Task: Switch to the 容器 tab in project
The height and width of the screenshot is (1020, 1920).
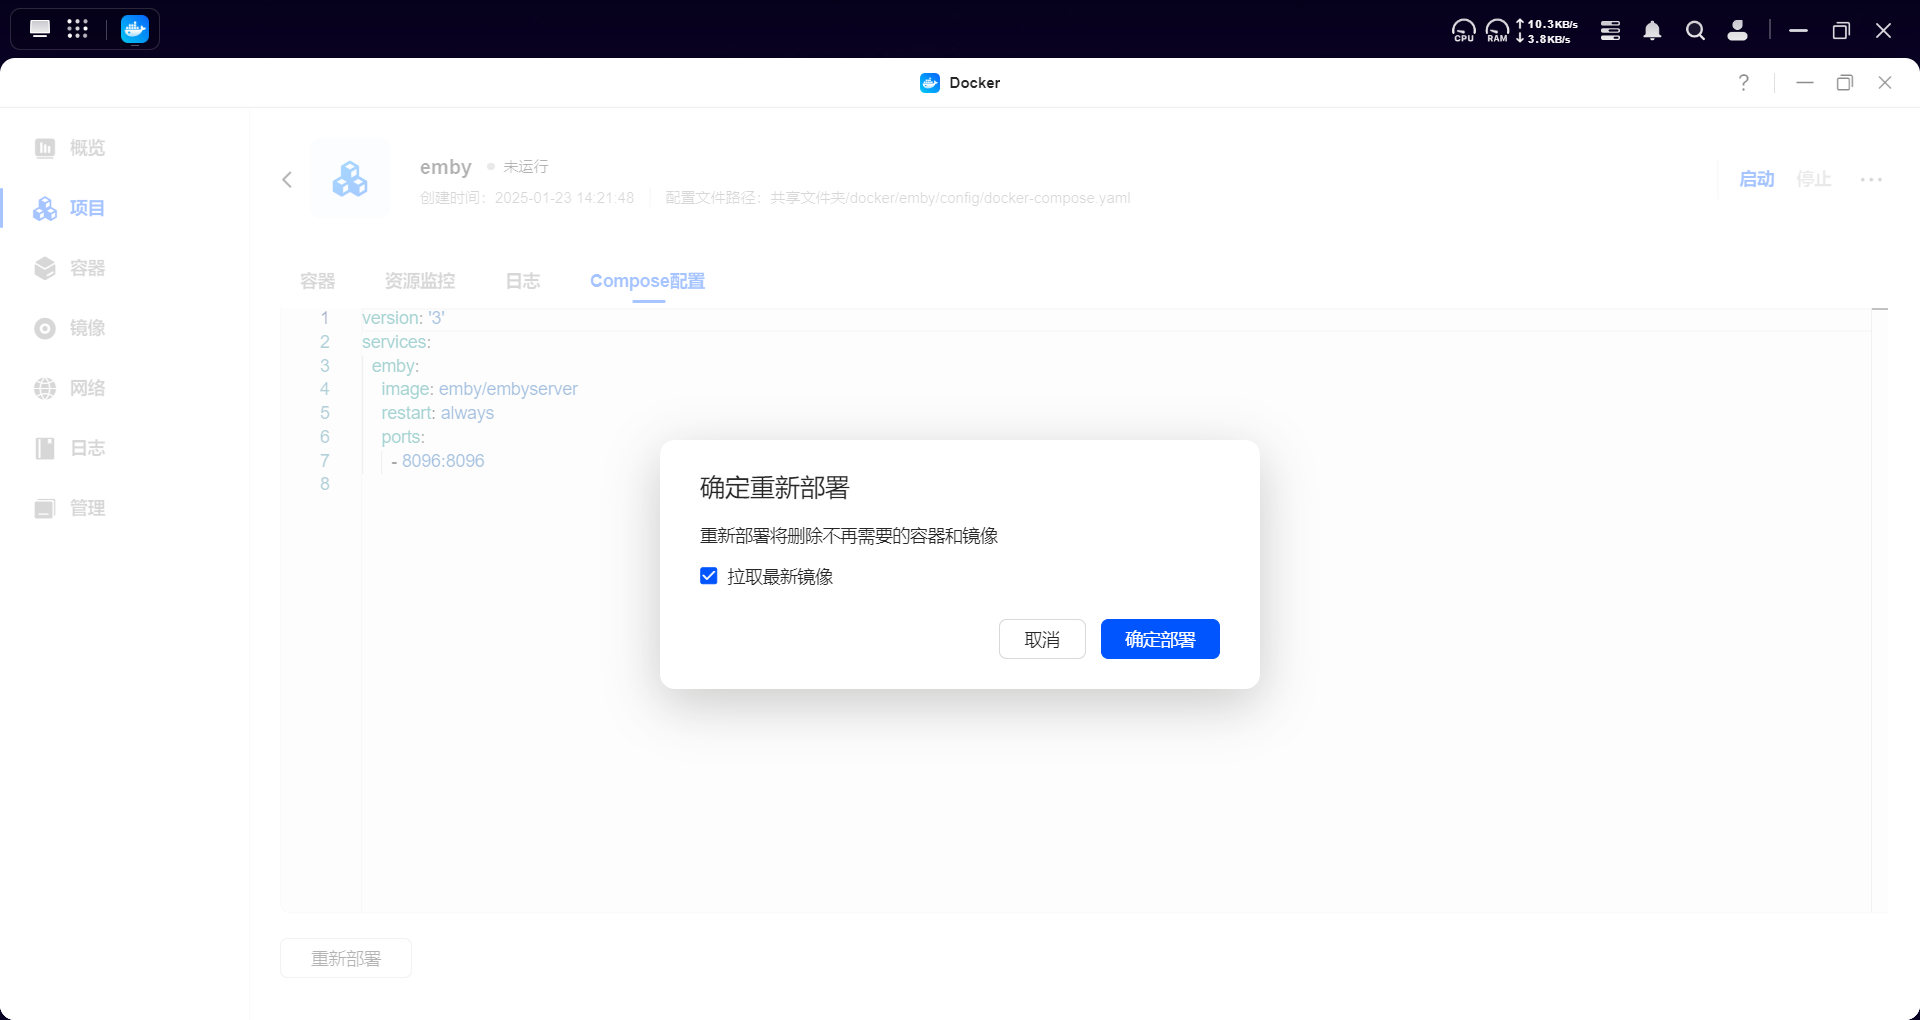Action: tap(317, 281)
